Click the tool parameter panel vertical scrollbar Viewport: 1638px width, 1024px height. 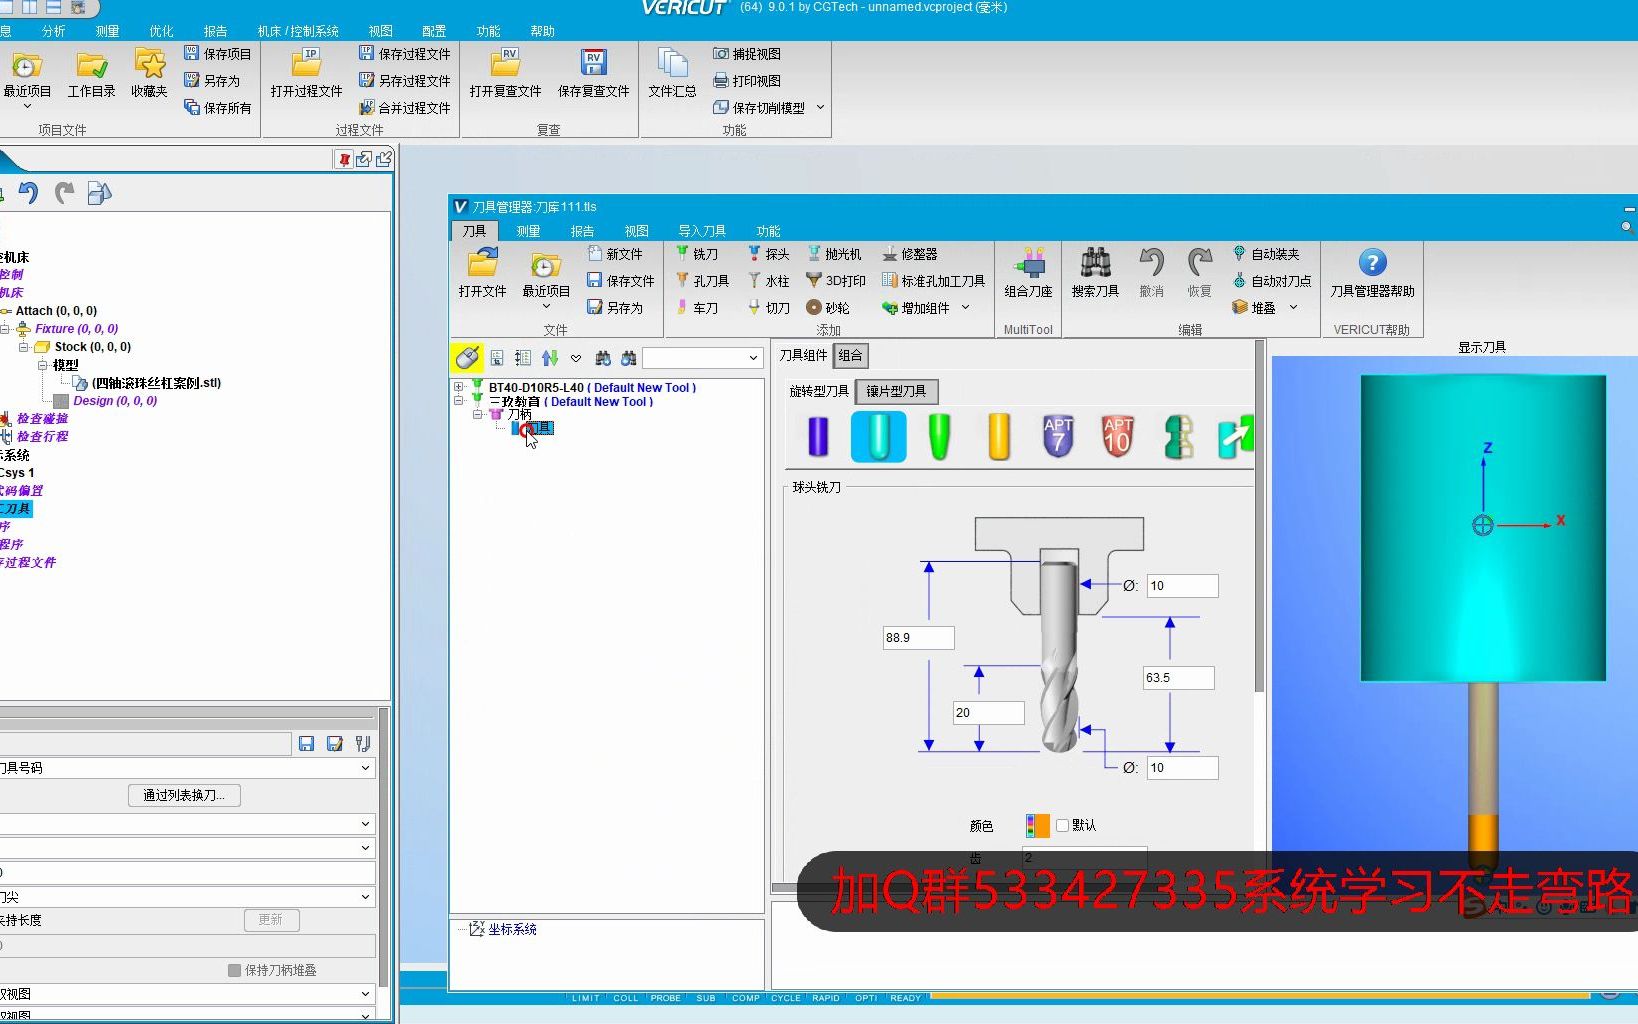(1259, 518)
